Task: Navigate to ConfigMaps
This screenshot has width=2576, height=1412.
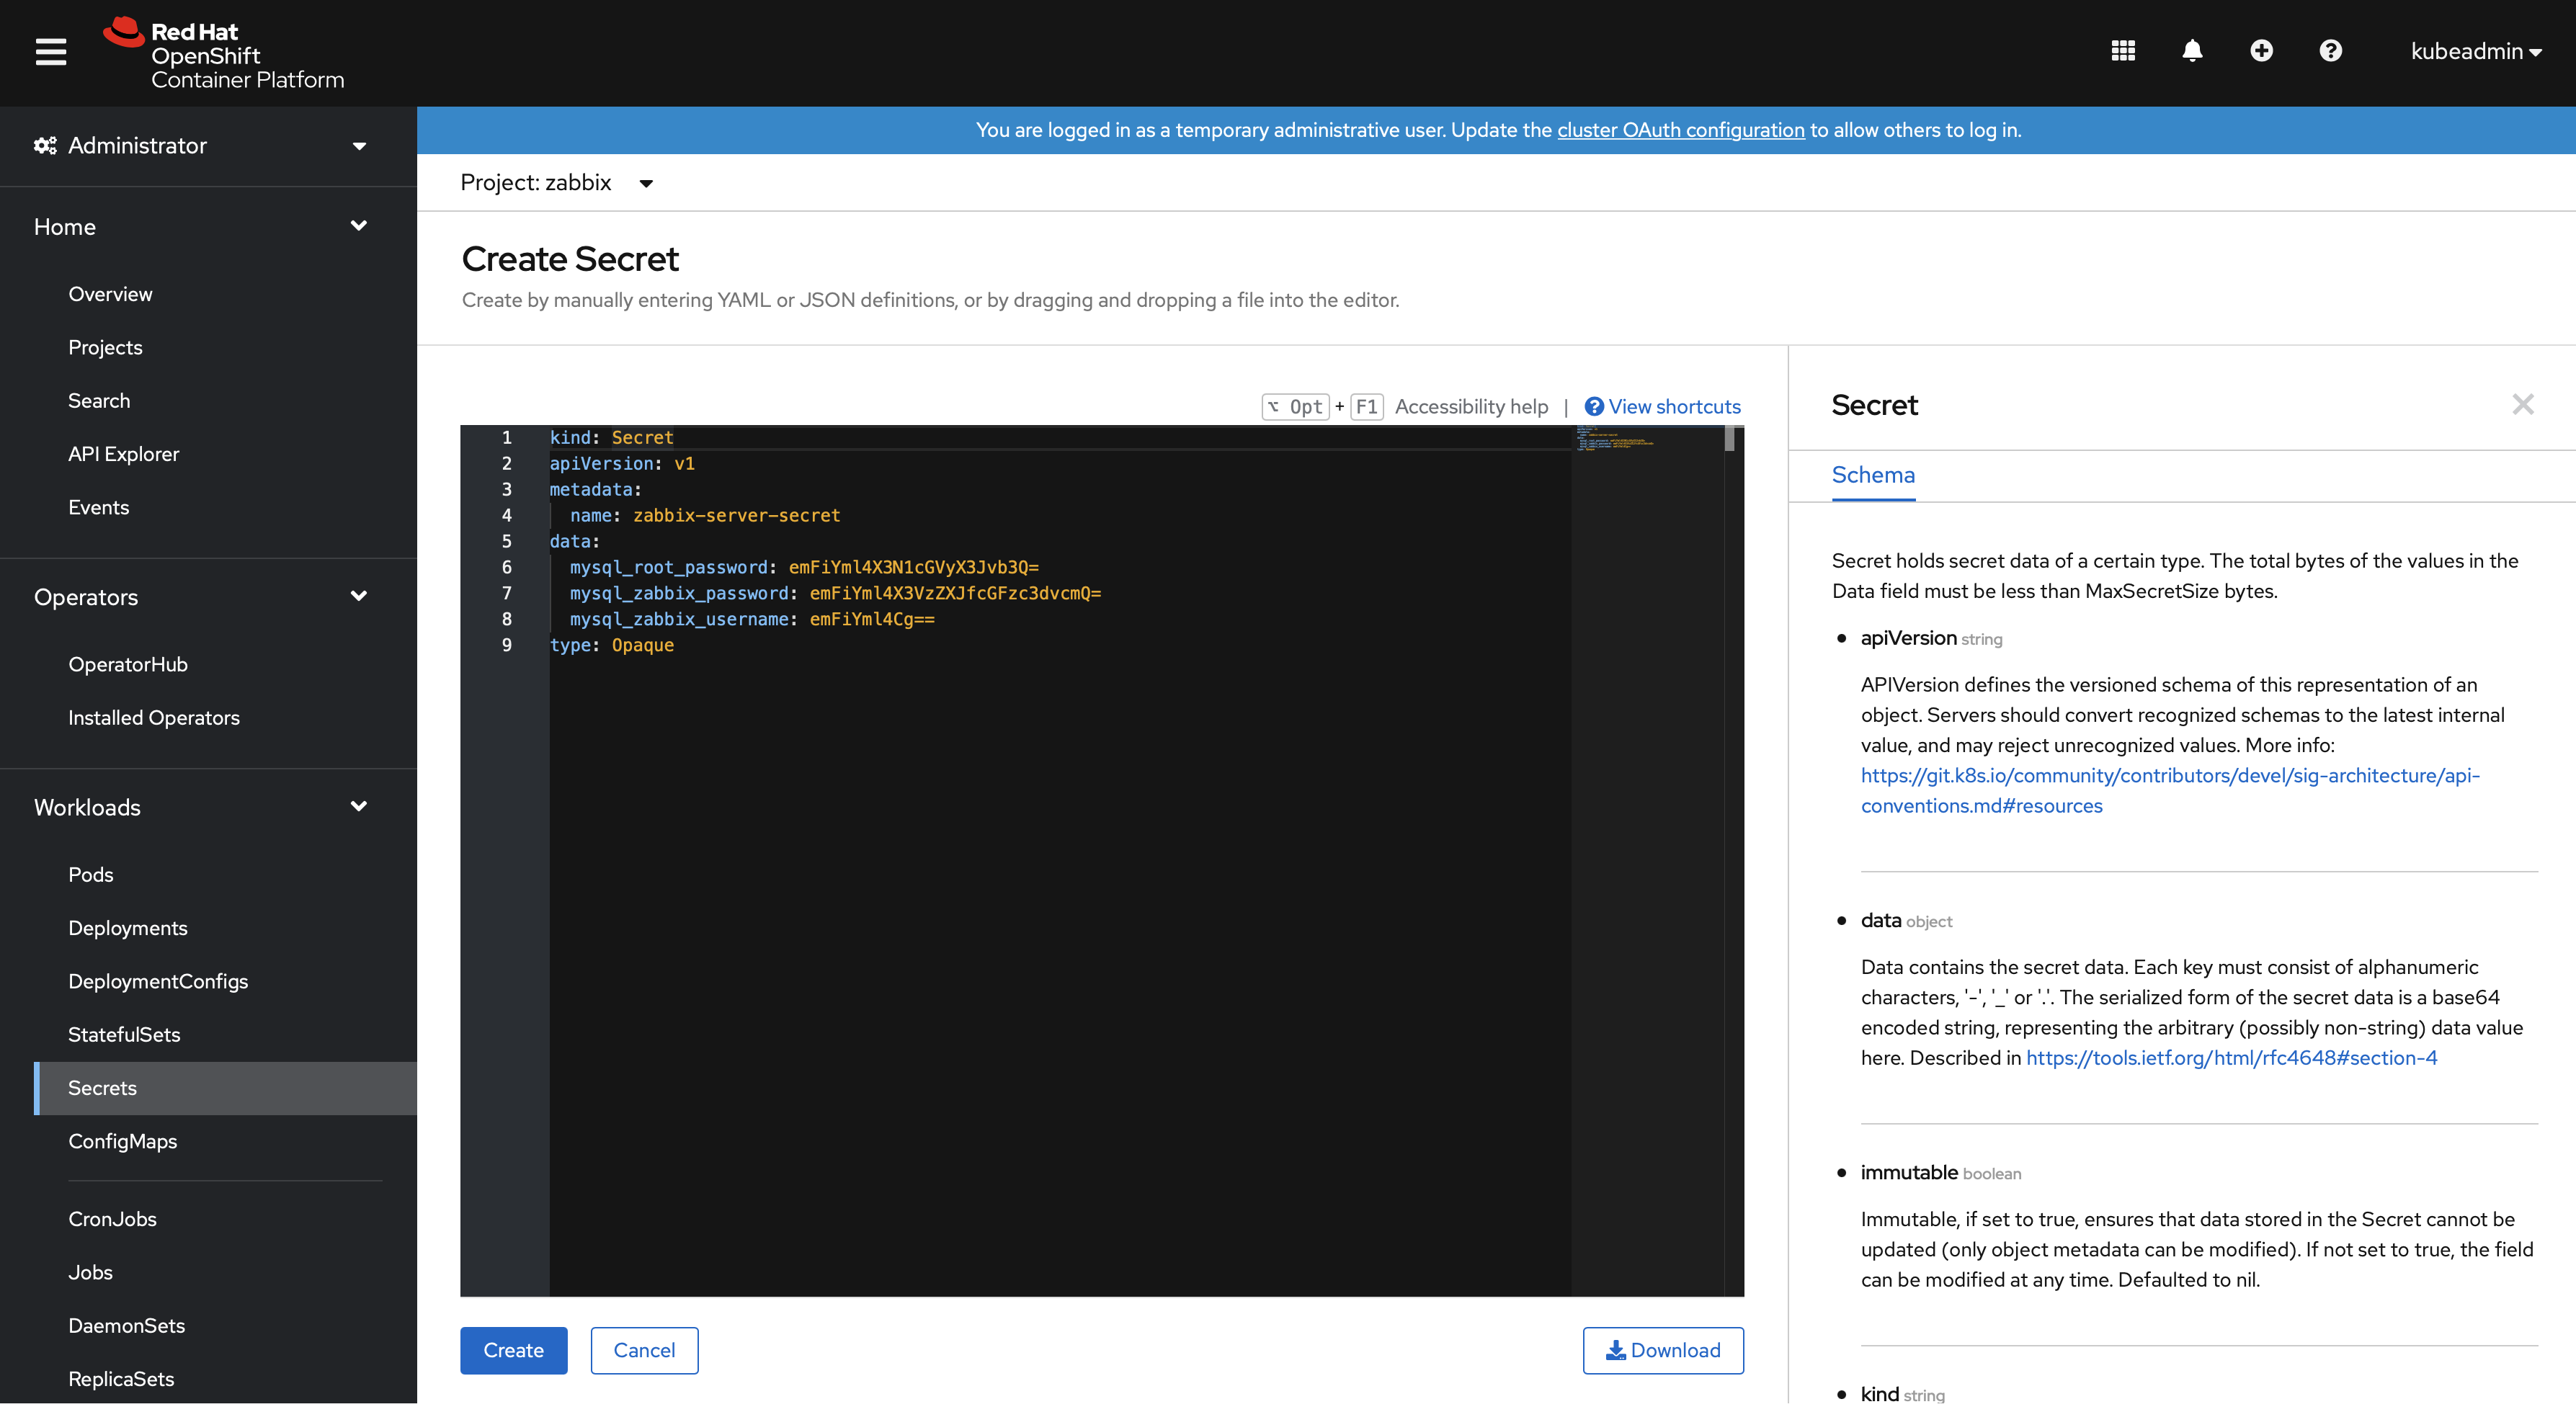Action: [122, 1142]
